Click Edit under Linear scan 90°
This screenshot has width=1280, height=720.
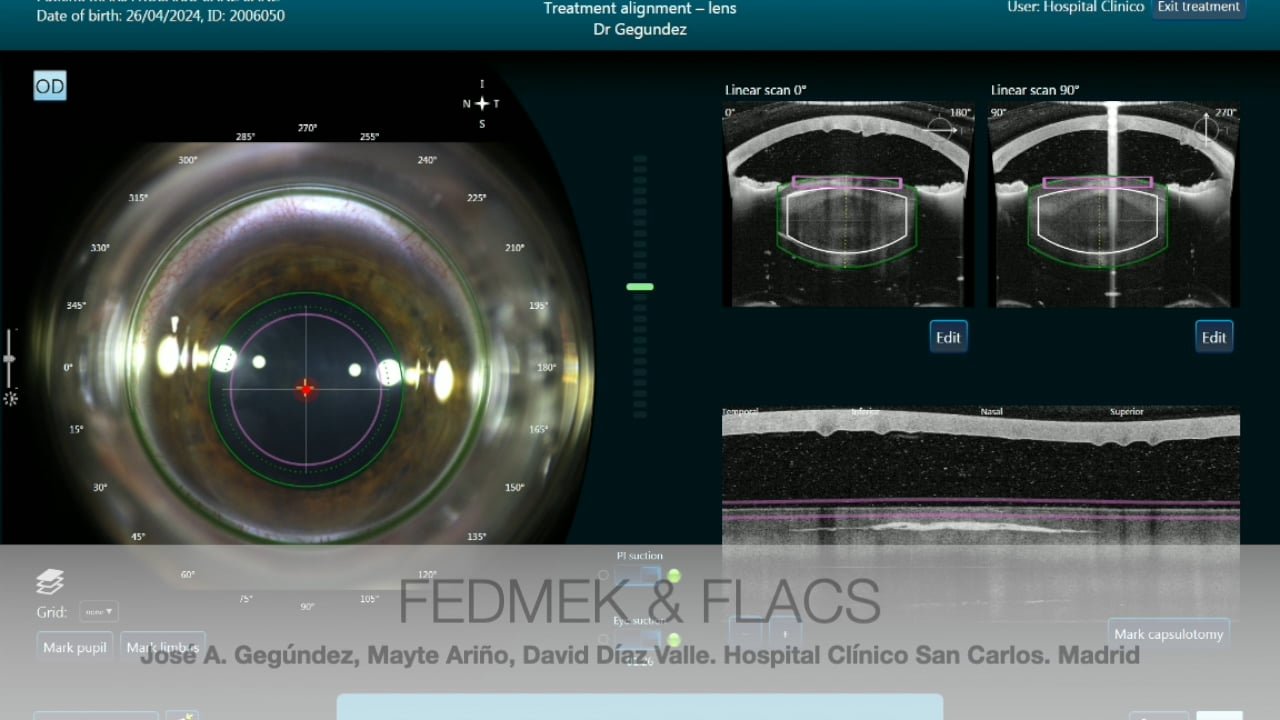(1214, 337)
